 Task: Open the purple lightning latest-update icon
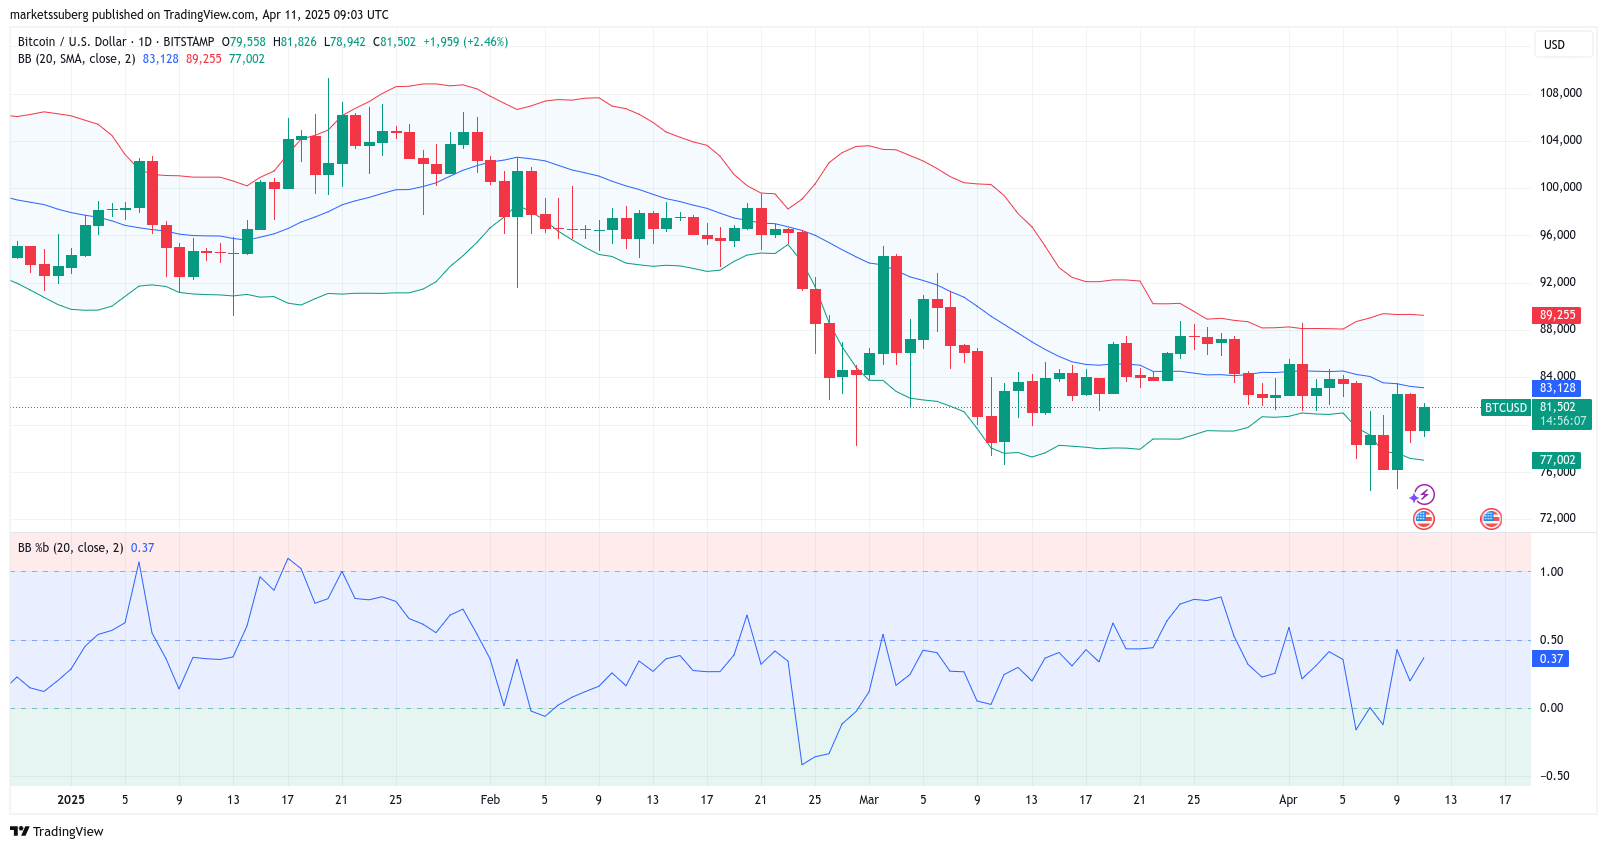[x=1423, y=495]
